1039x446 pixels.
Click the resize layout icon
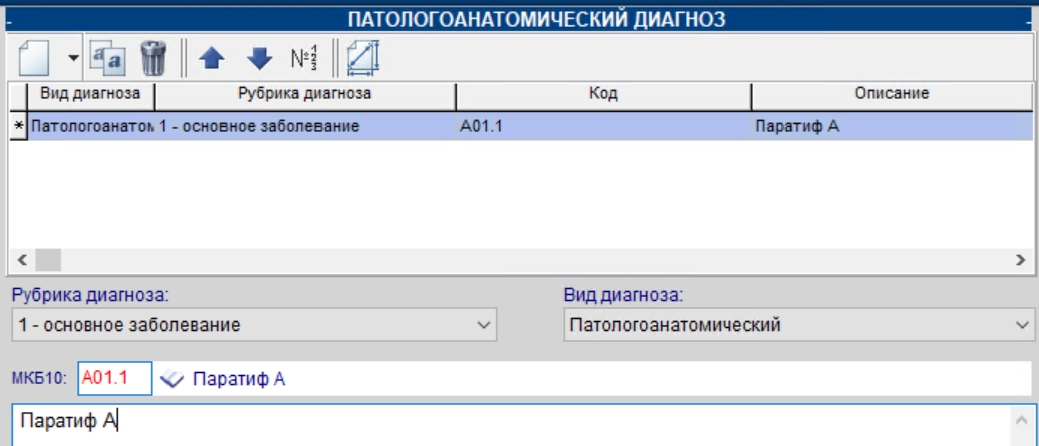pyautogui.click(x=364, y=59)
